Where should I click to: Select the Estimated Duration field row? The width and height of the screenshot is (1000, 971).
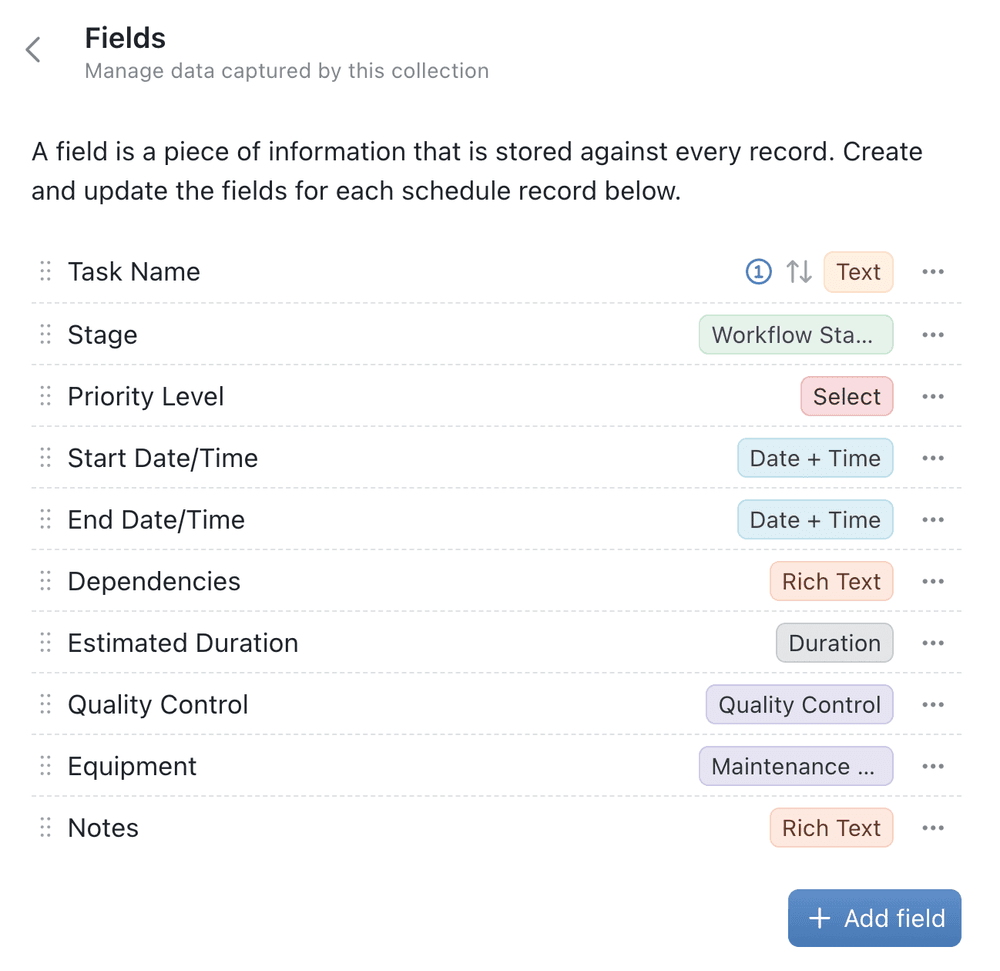(183, 644)
